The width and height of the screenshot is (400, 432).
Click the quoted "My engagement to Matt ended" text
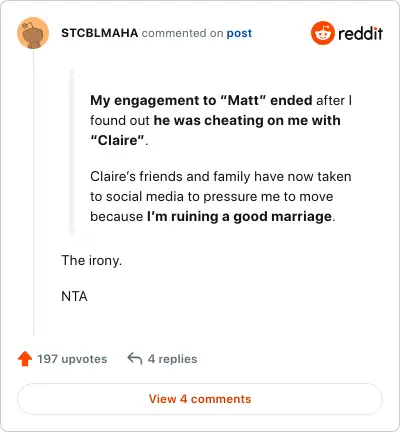201,100
